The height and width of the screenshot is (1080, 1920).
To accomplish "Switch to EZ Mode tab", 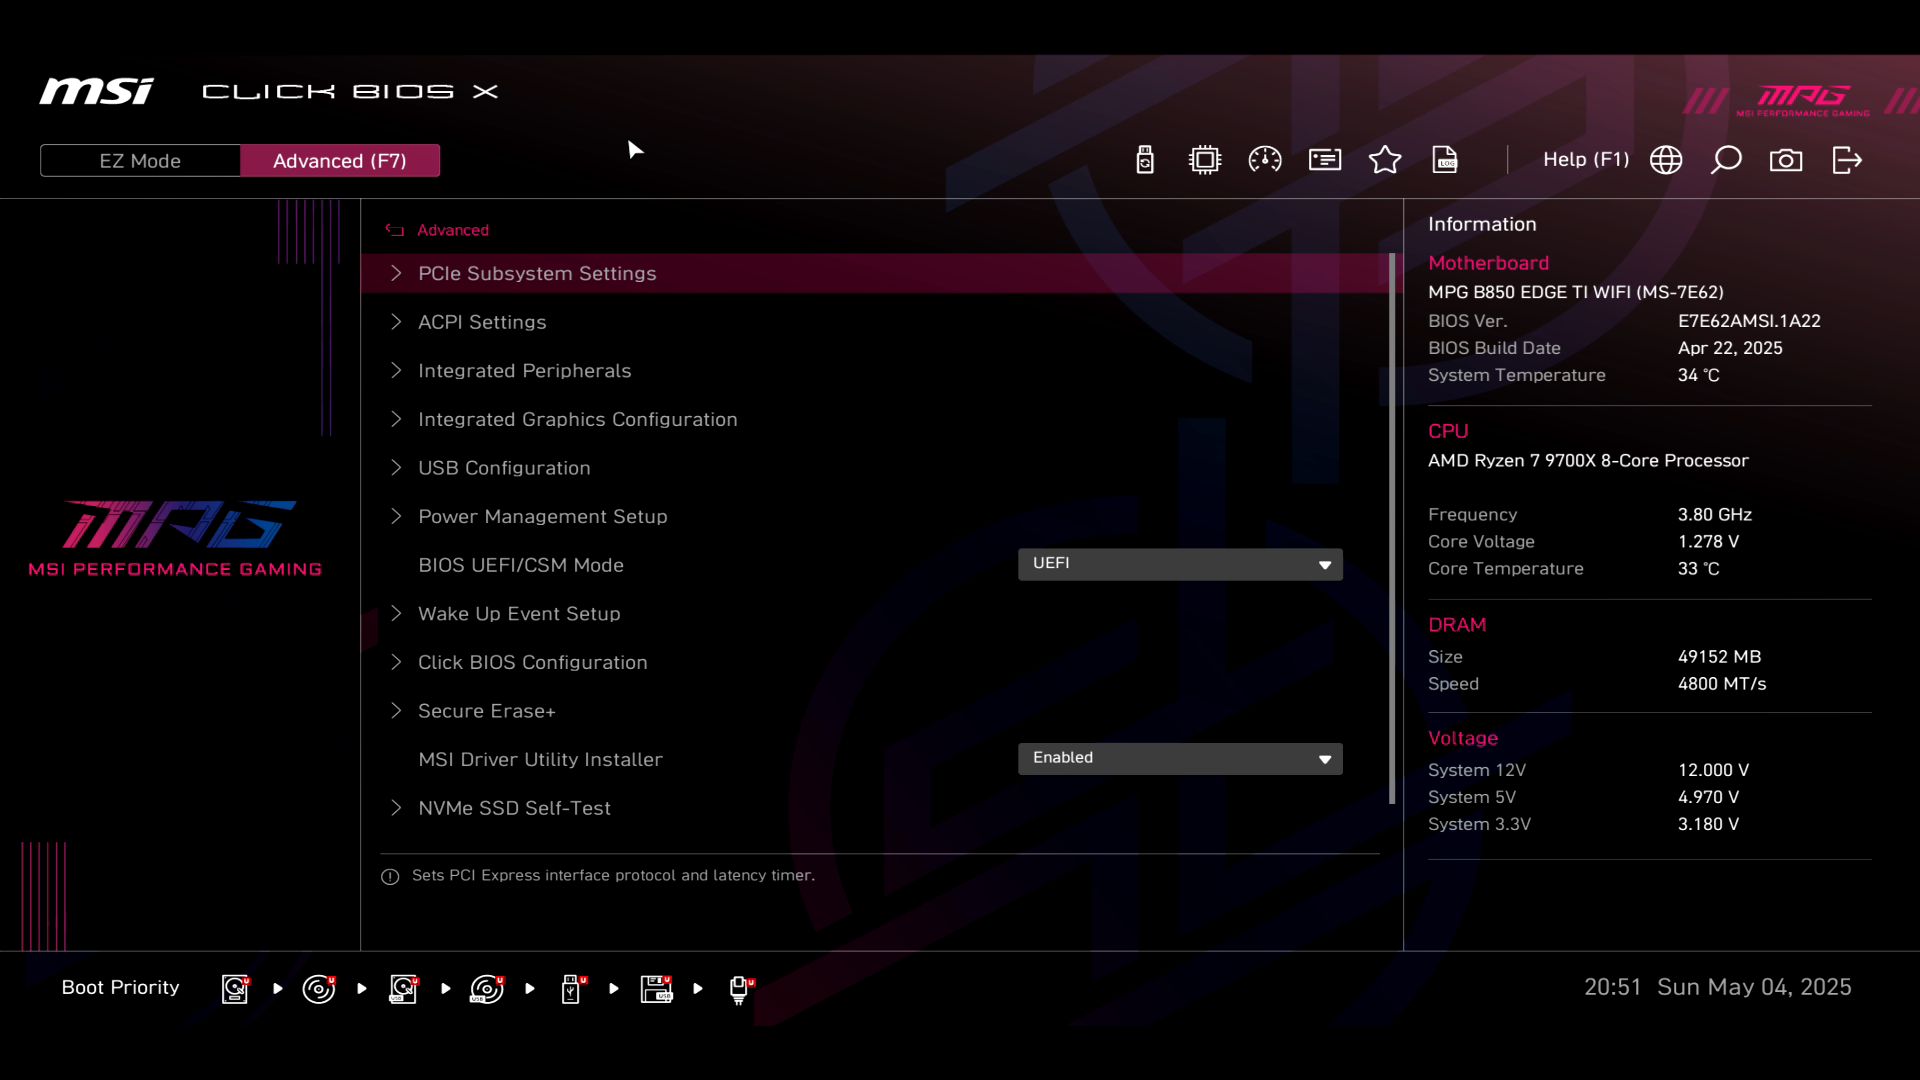I will click(x=140, y=161).
